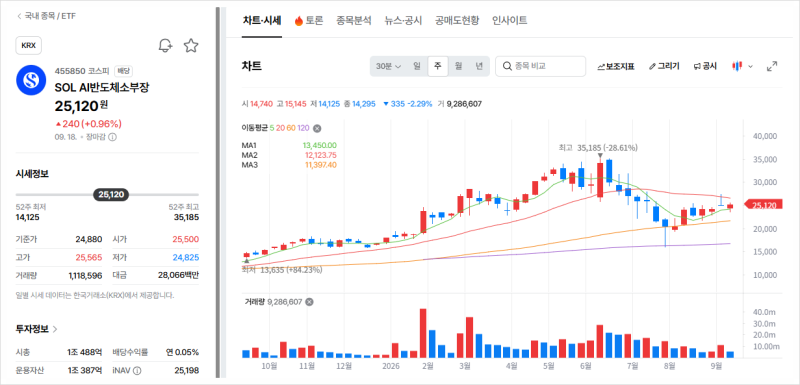800x385 pixels.
Task: Remove the 이동평균 indicator with X icon
Action: 316,128
